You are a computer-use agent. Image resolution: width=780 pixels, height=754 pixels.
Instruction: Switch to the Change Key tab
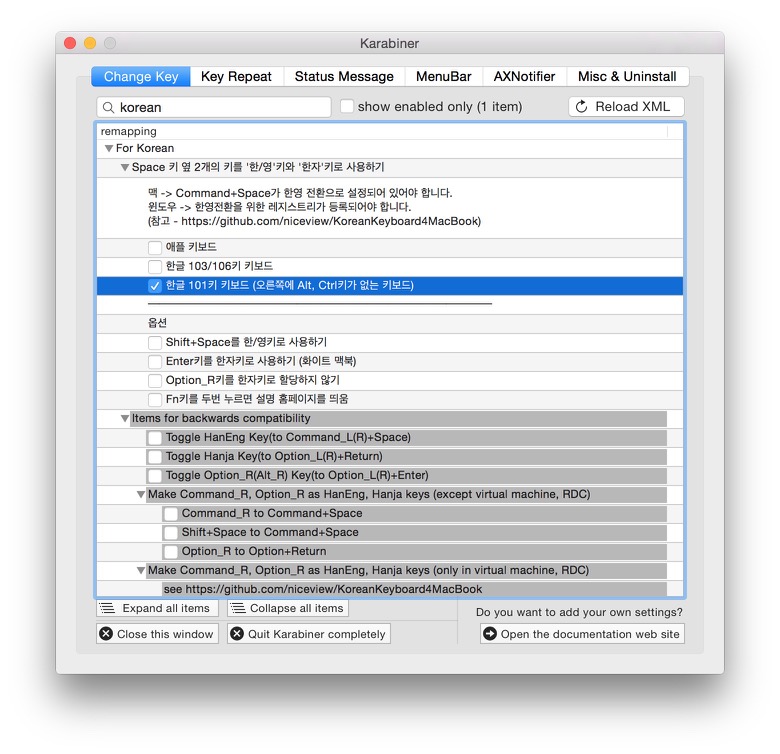[141, 77]
